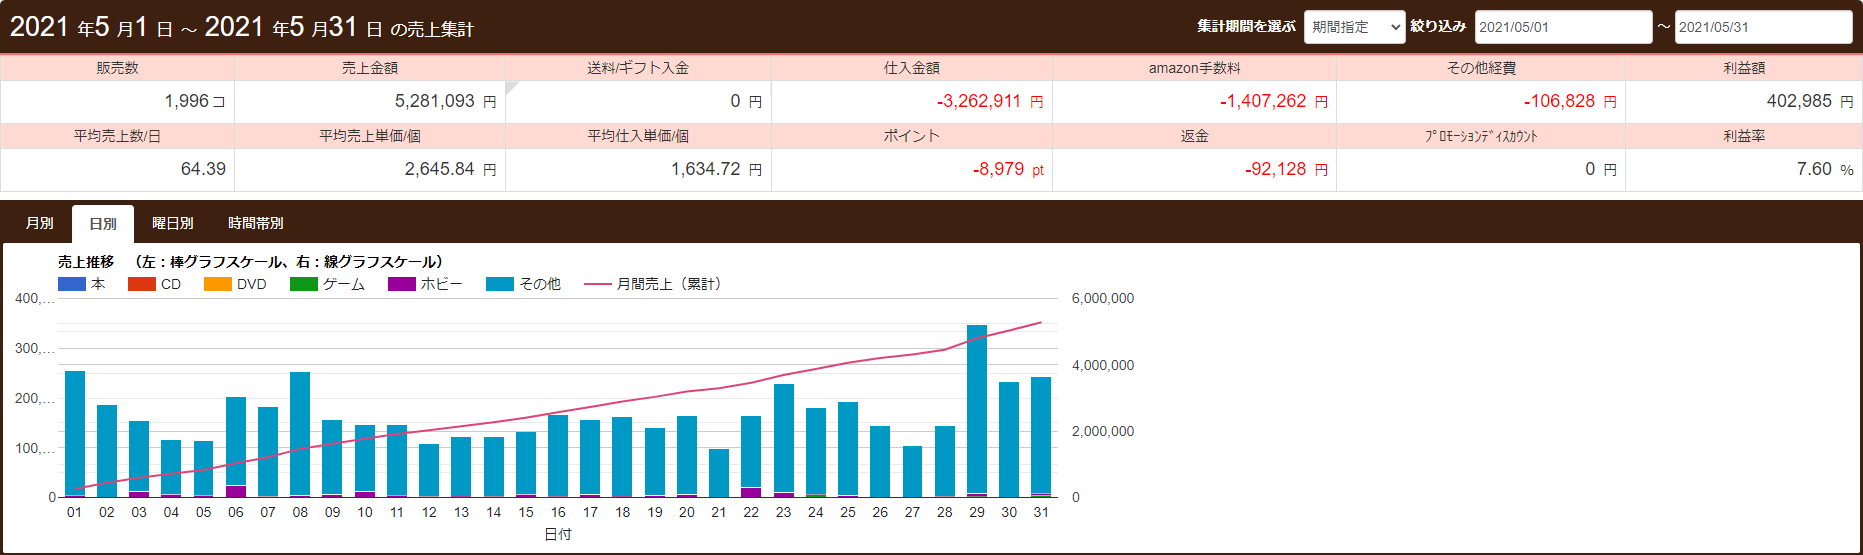The width and height of the screenshot is (1863, 555).
Task: Click the orange DVD legend swatch
Action: pos(218,284)
